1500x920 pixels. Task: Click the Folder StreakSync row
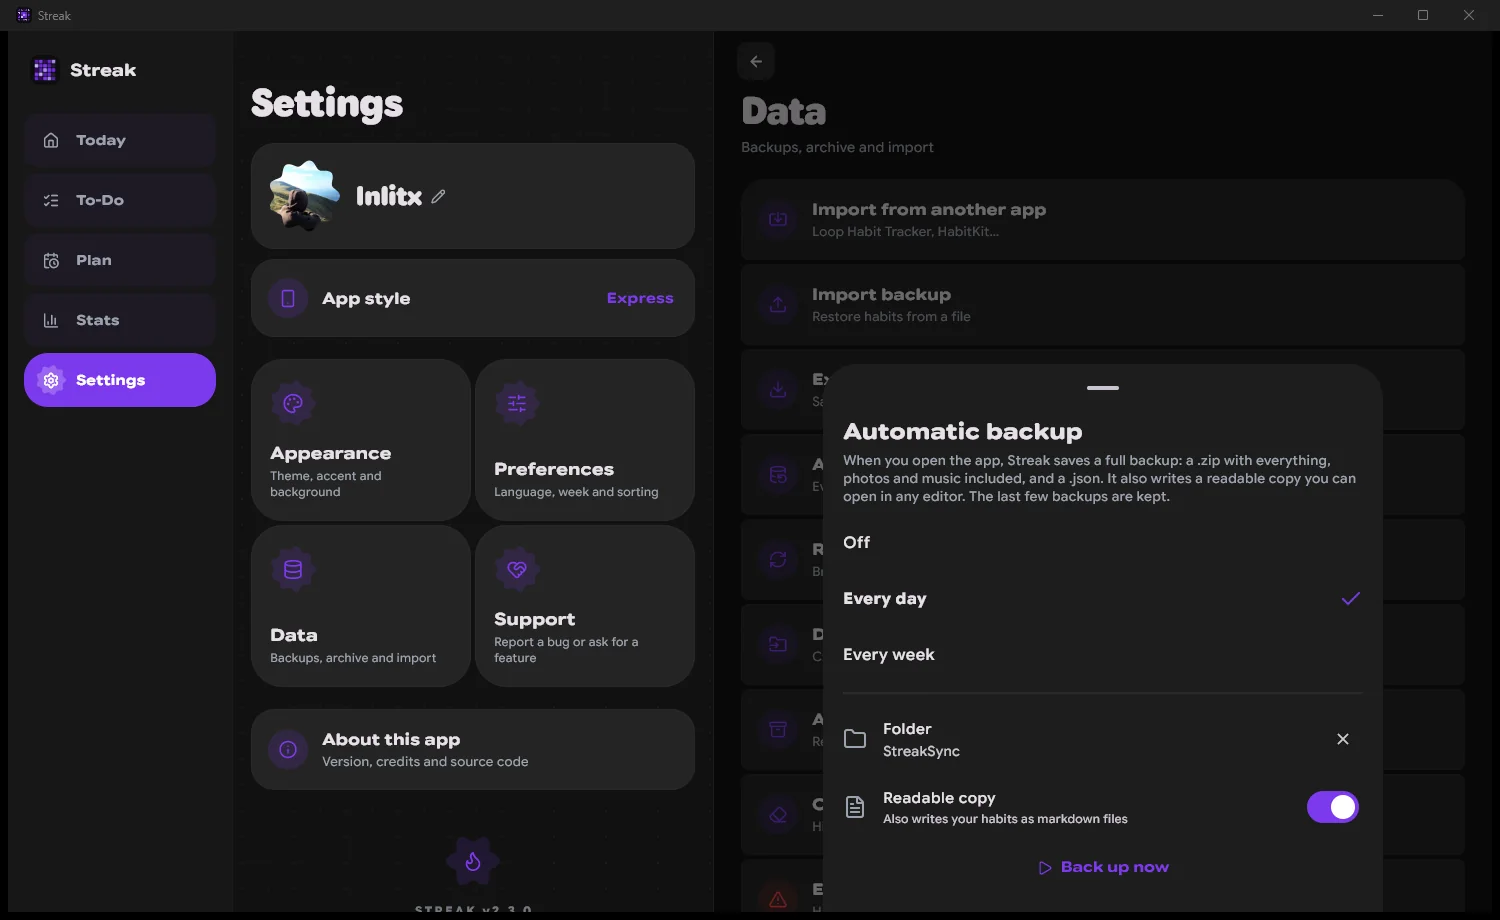1103,739
